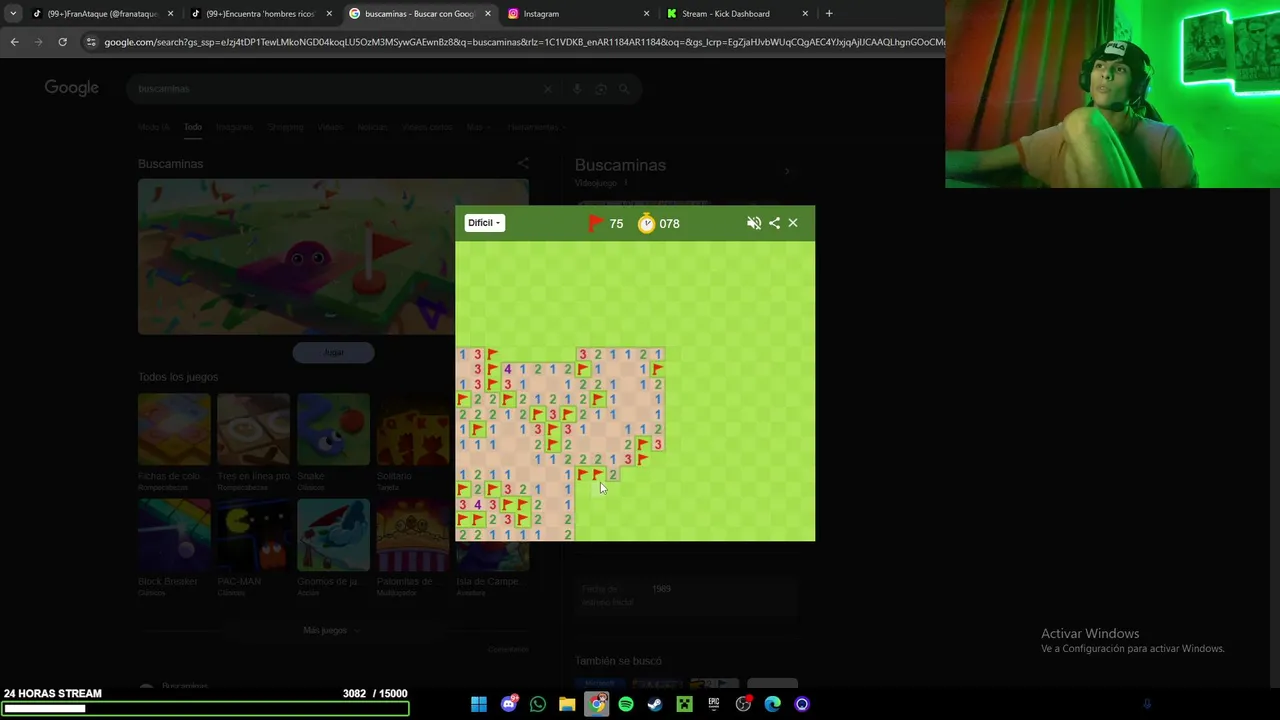1280x720 pixels.
Task: Share the Buscaminas result card
Action: coord(523,163)
